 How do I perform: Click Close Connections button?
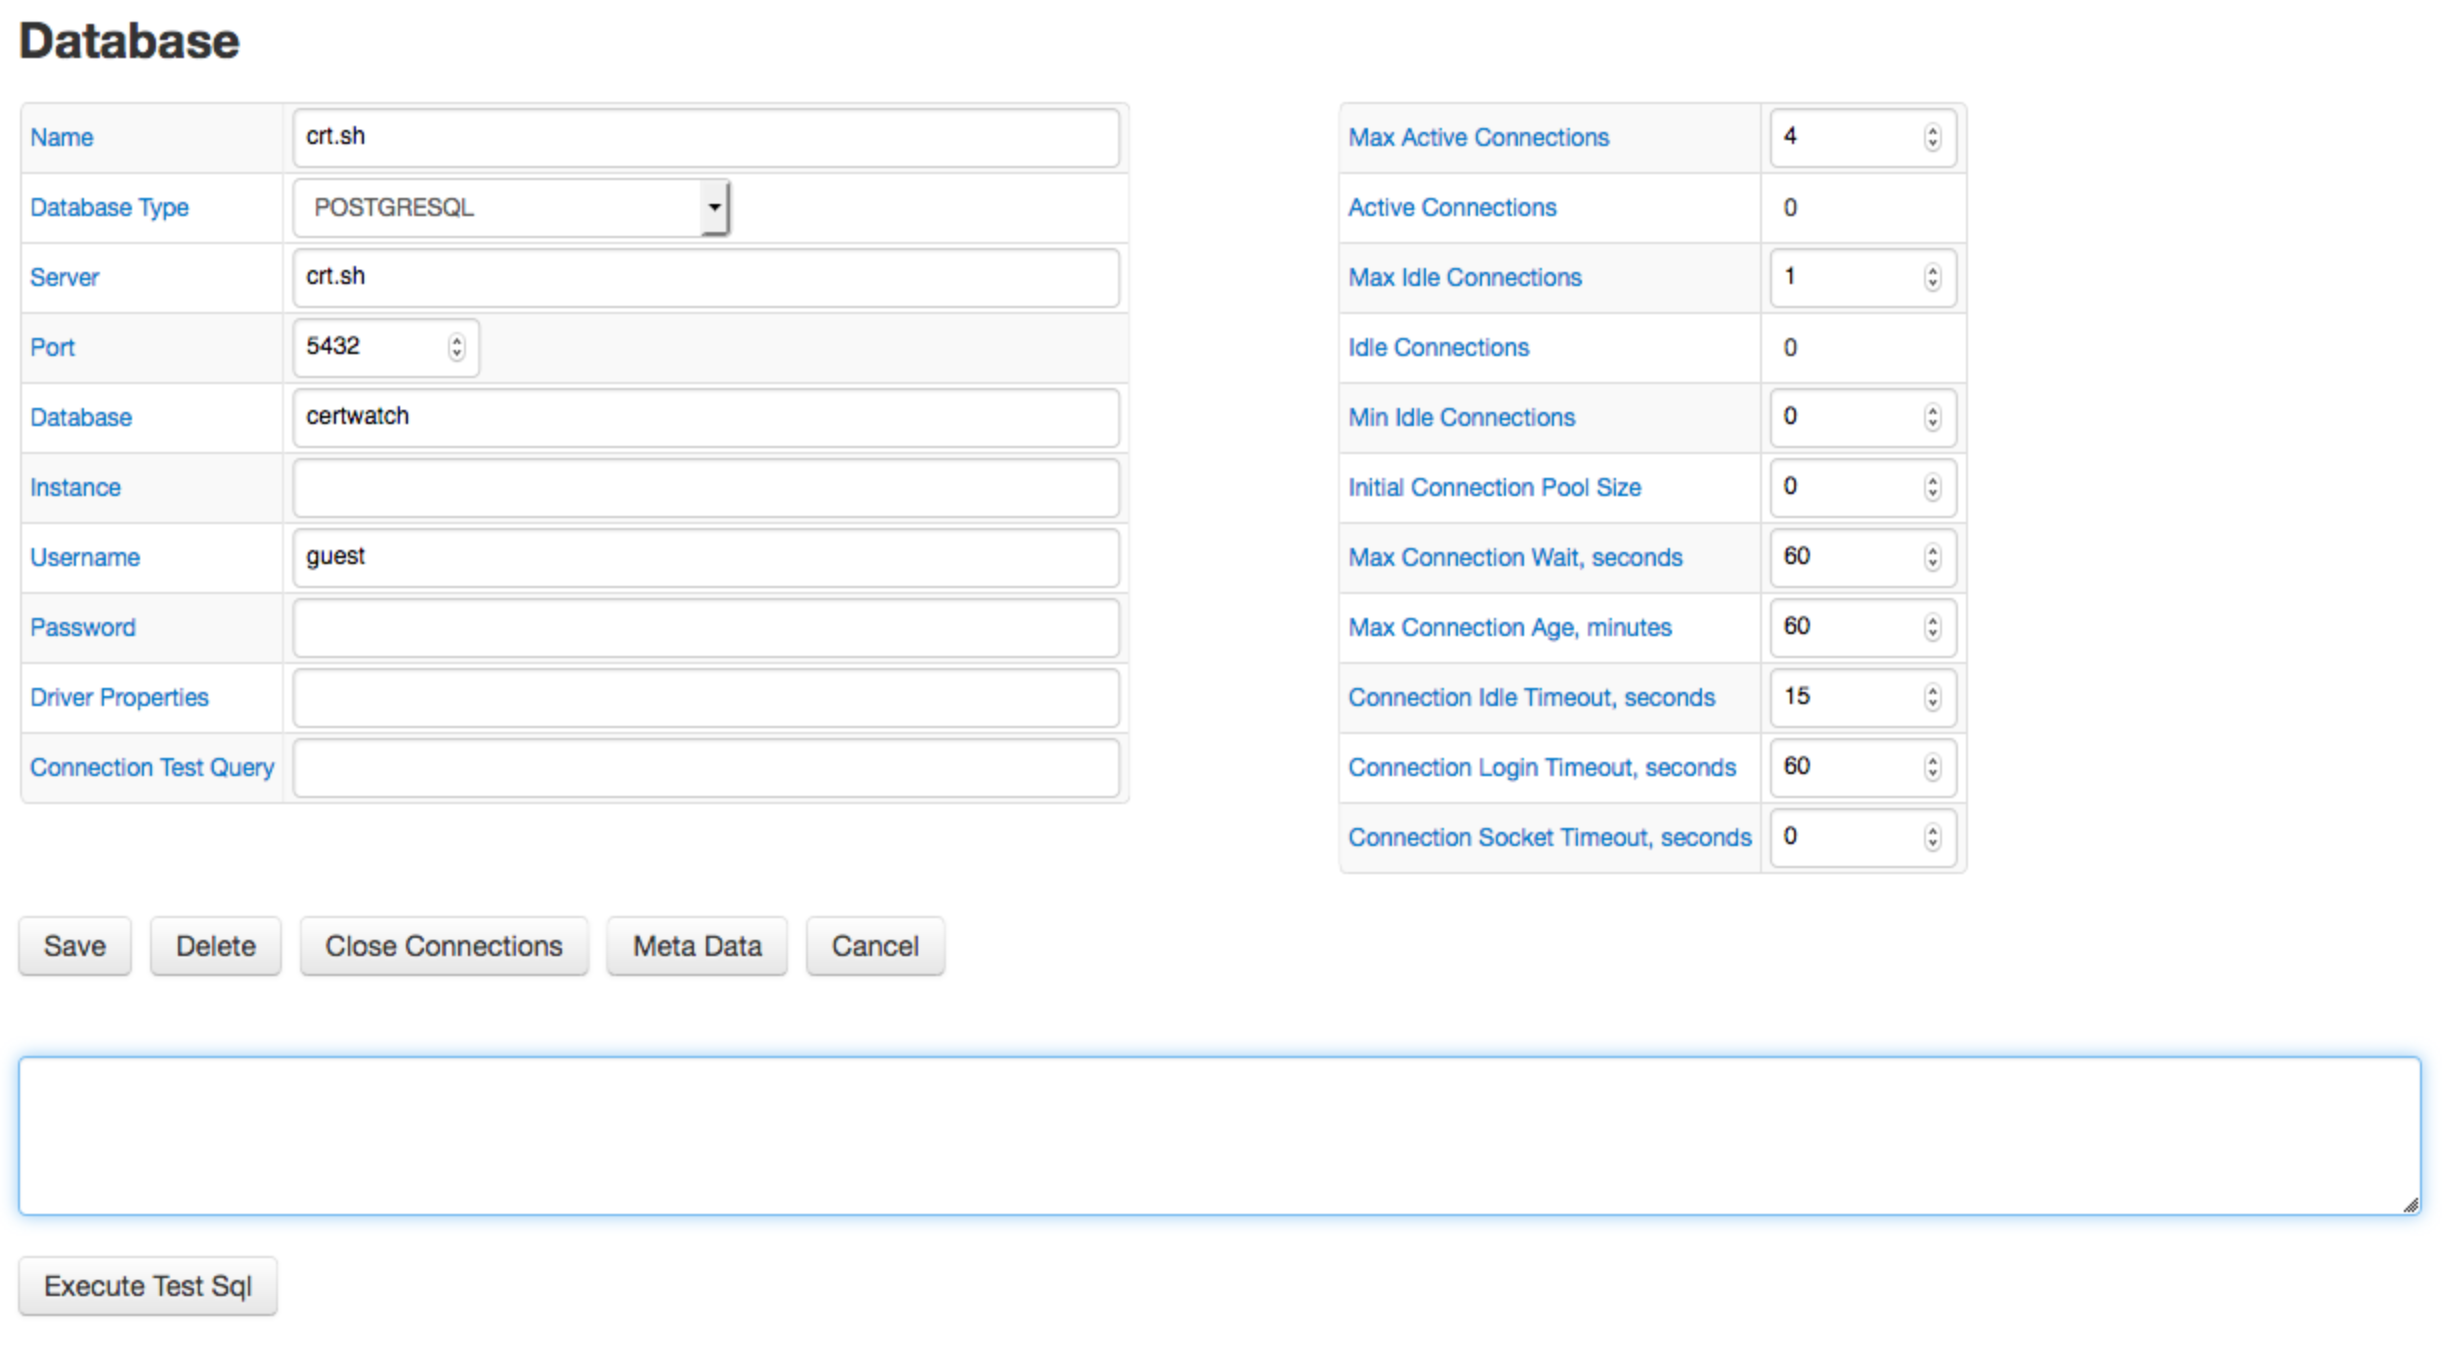pos(444,946)
